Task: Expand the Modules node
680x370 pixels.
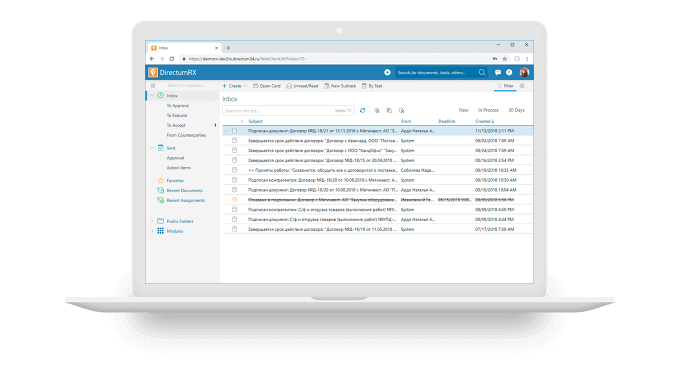Action: pyautogui.click(x=152, y=231)
